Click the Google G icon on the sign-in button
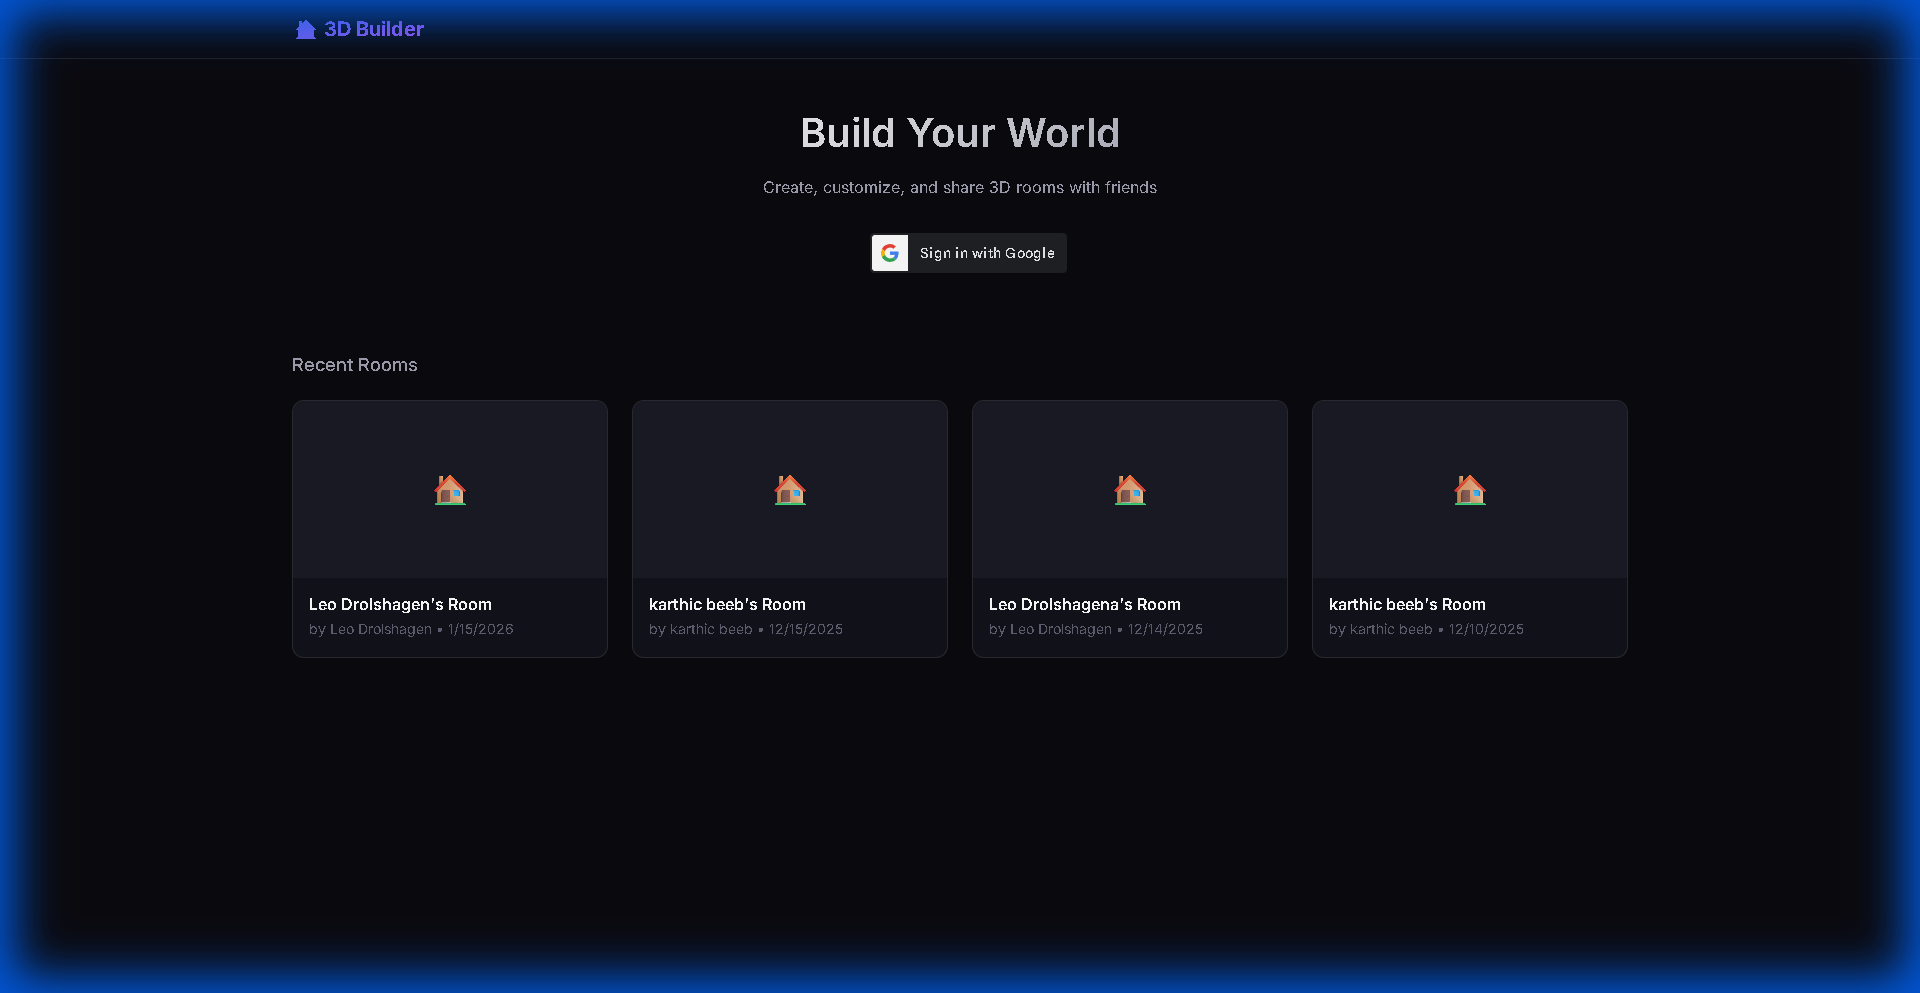The image size is (1920, 993). click(889, 253)
